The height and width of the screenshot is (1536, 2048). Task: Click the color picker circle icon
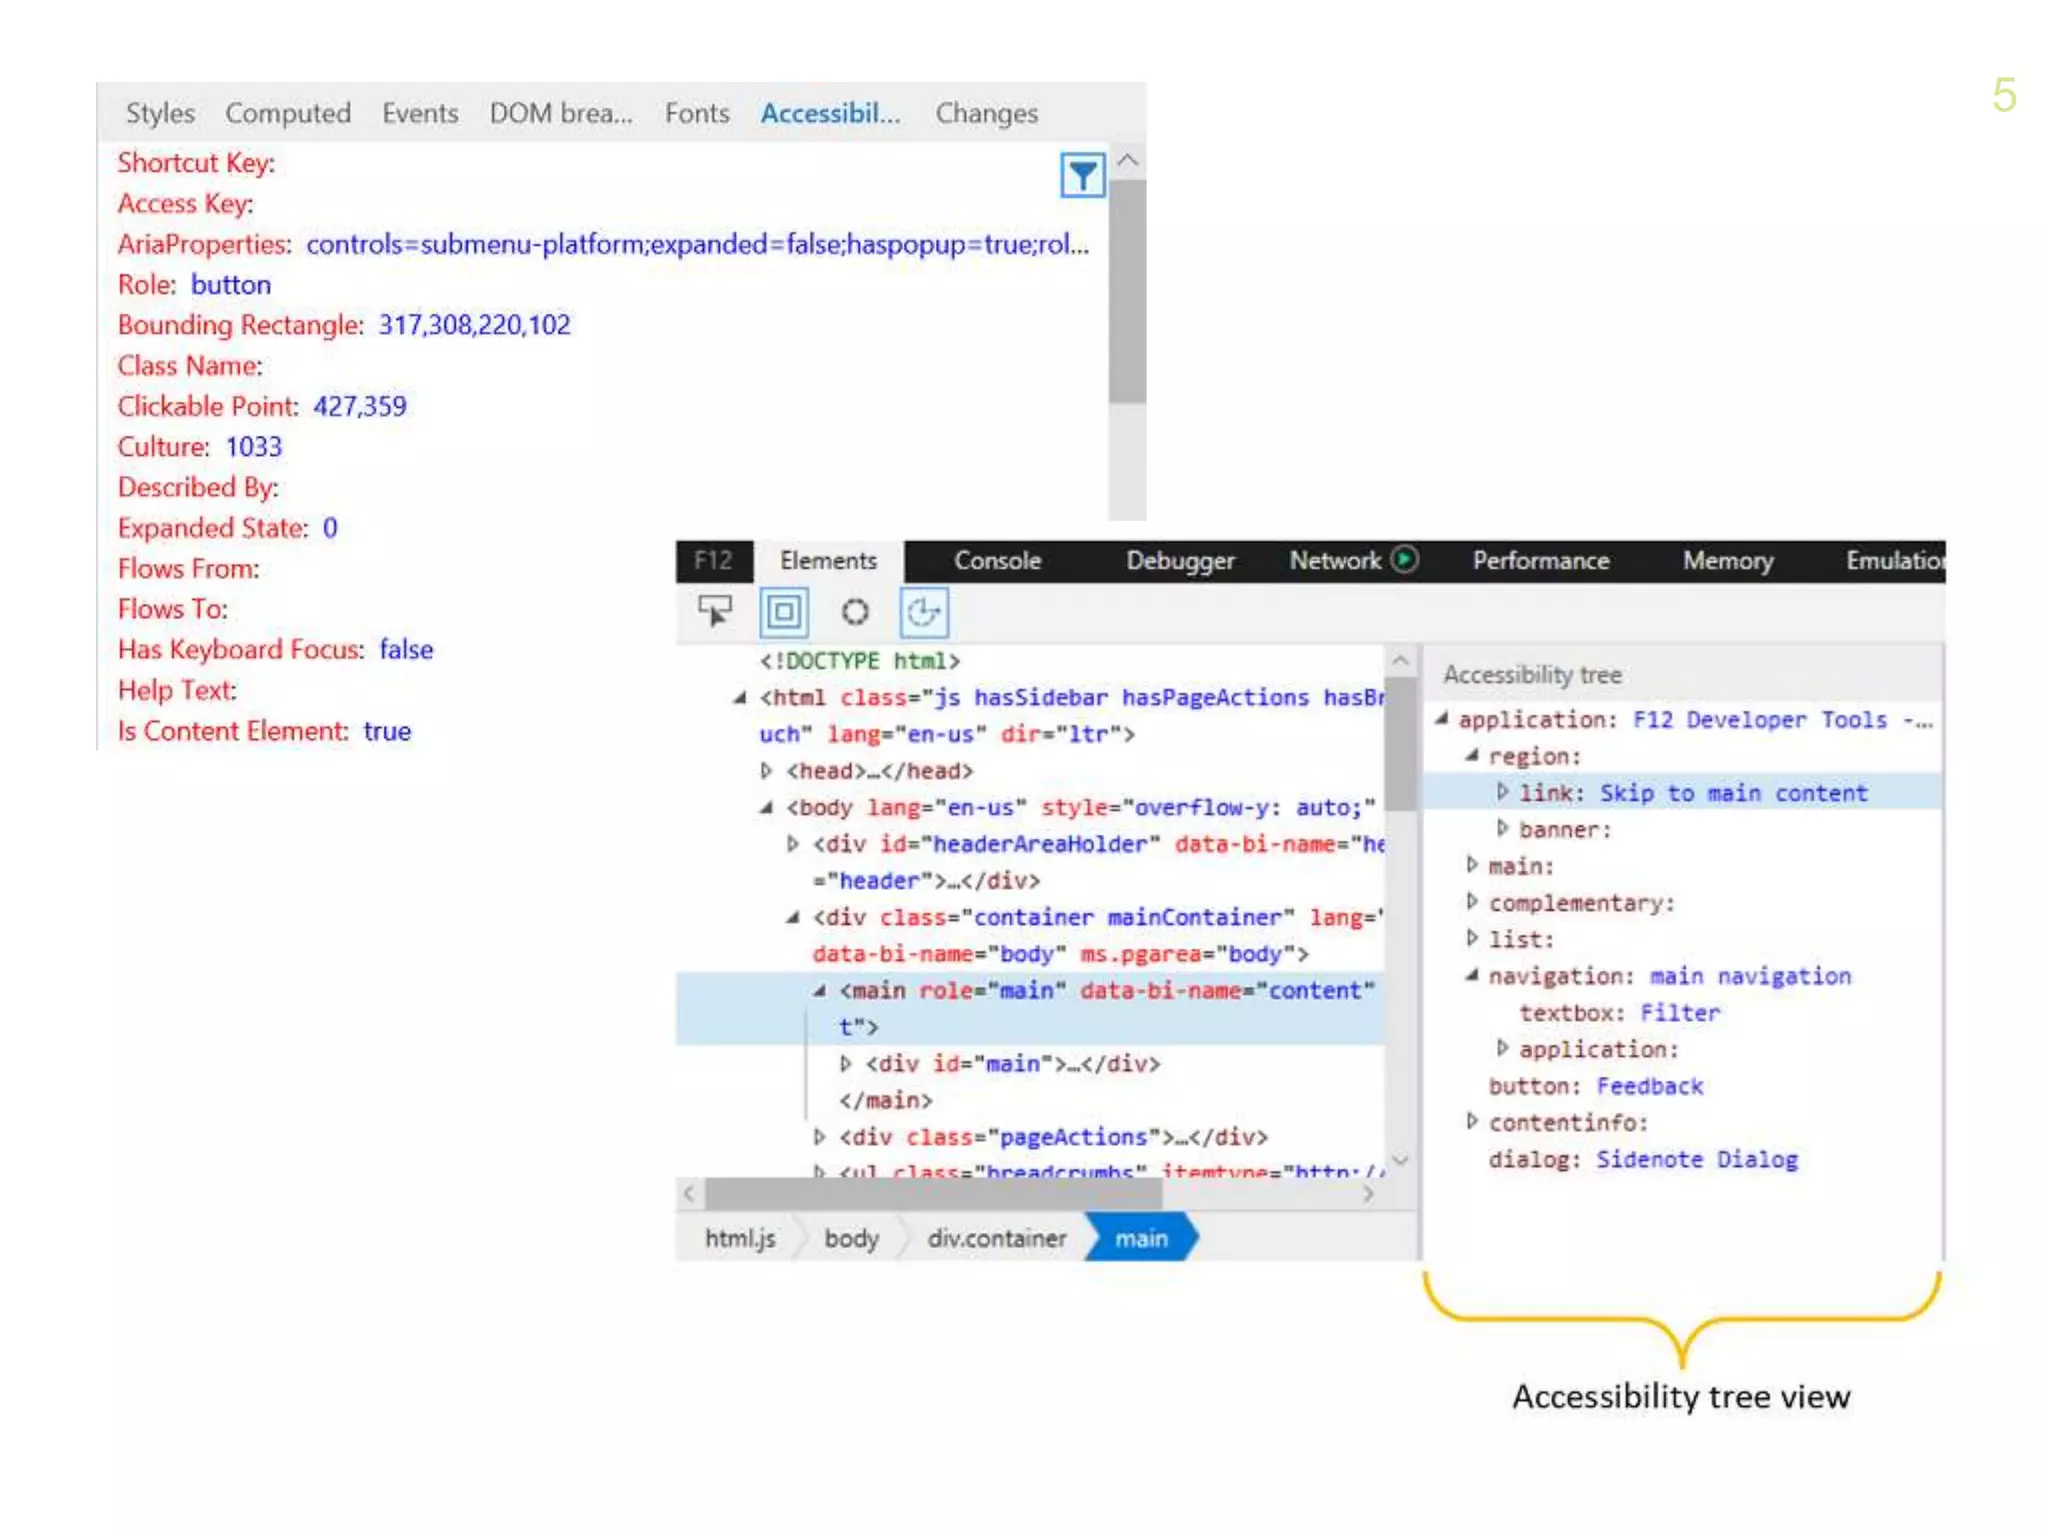pyautogui.click(x=854, y=611)
